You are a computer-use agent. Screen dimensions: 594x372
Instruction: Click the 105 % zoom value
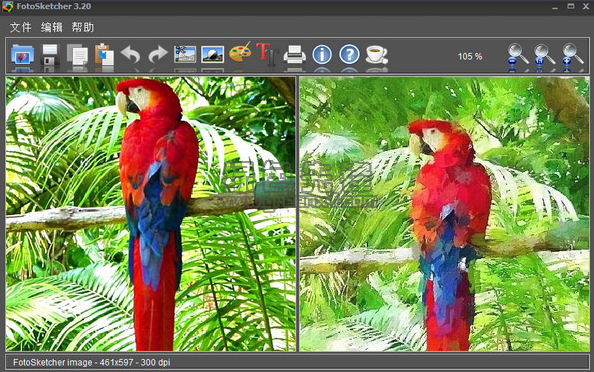470,56
